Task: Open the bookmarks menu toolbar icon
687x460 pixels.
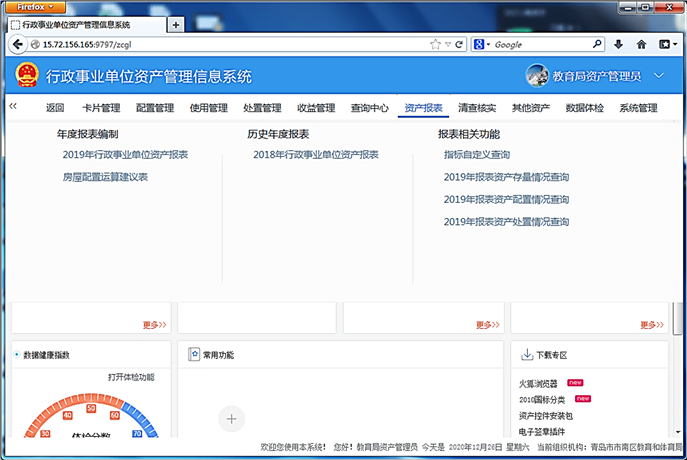Action: point(668,44)
